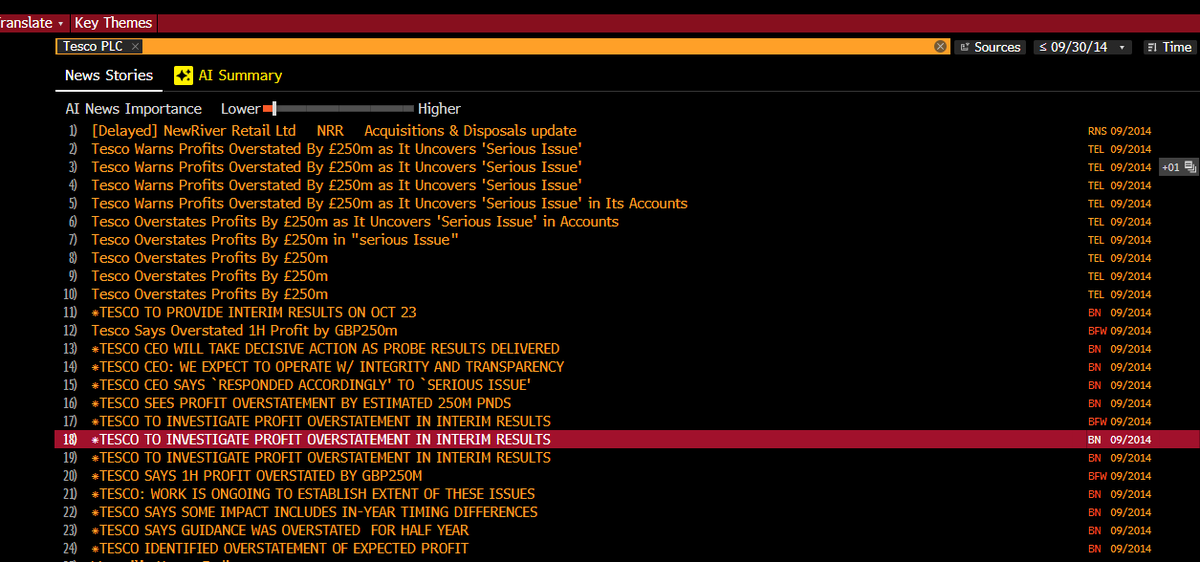Viewport: 1200px width, 562px height.
Task: Open story 3 Tesco Warns Profits Overstated
Action: (x=336, y=167)
